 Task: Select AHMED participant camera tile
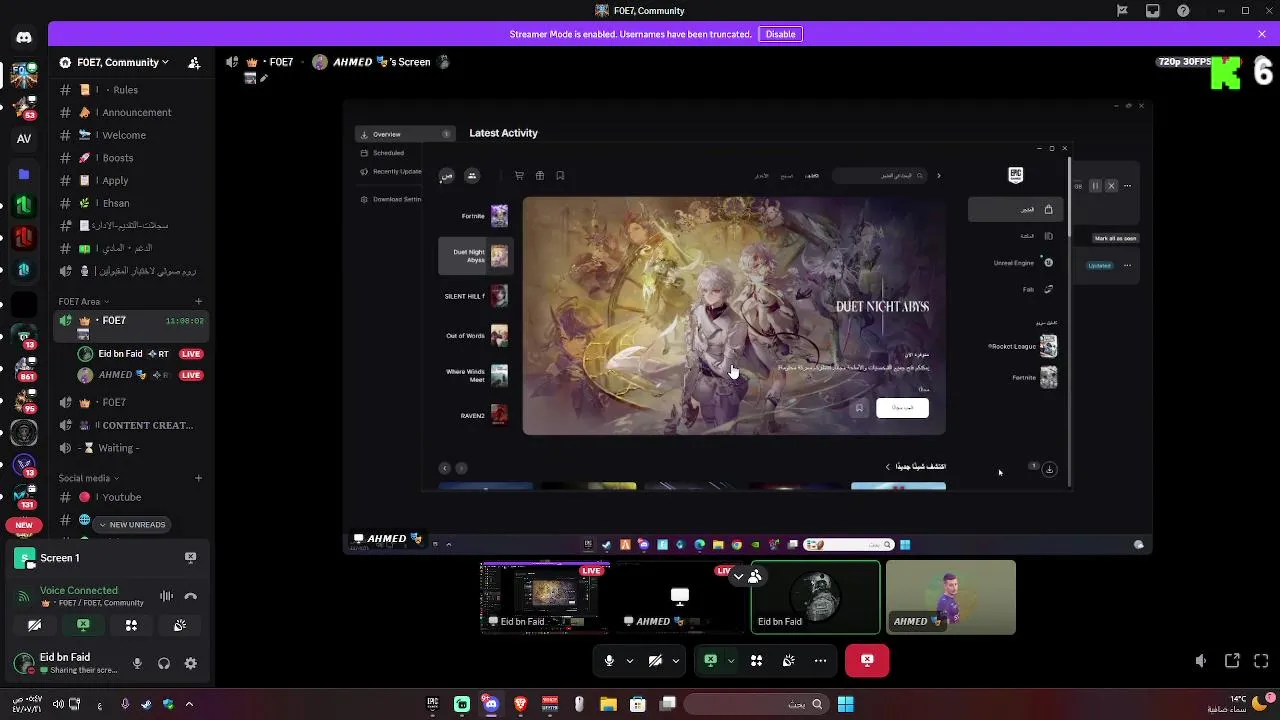coord(950,597)
